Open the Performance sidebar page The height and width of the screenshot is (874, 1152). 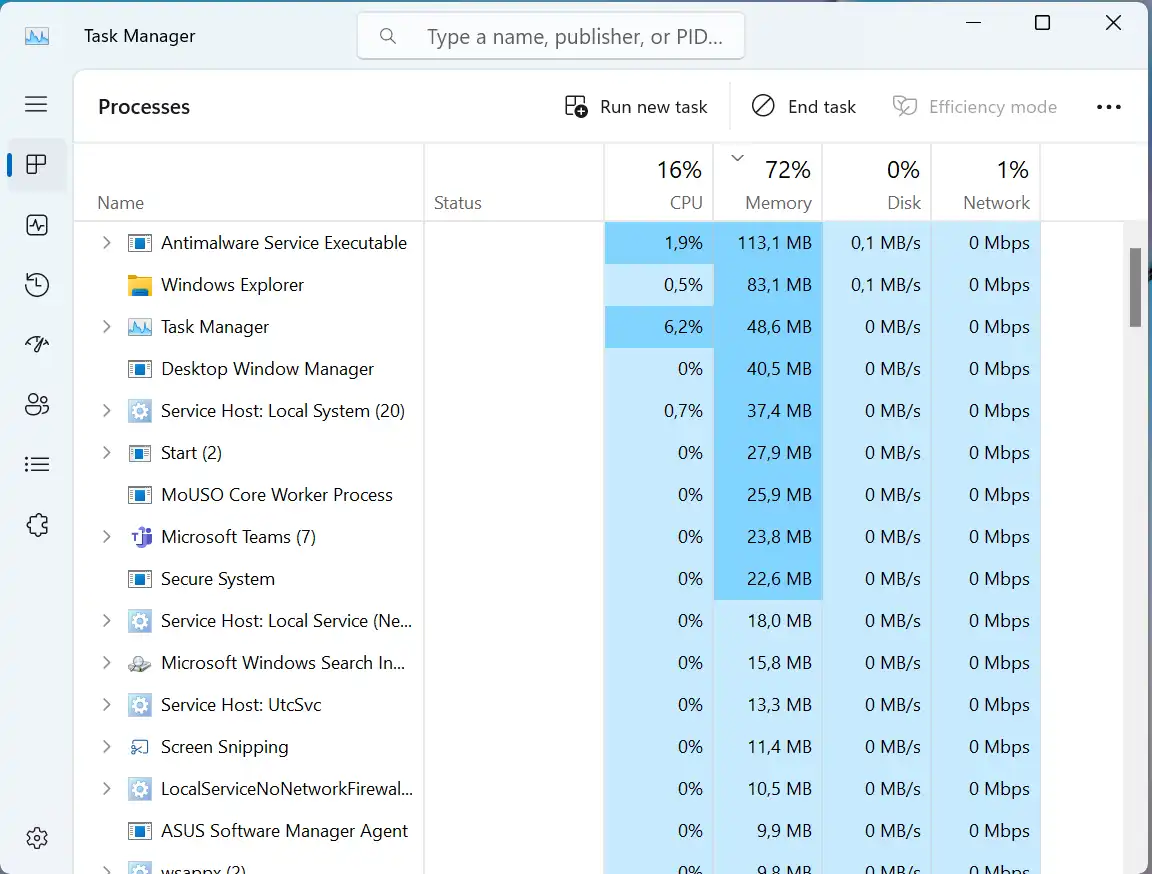pos(36,225)
